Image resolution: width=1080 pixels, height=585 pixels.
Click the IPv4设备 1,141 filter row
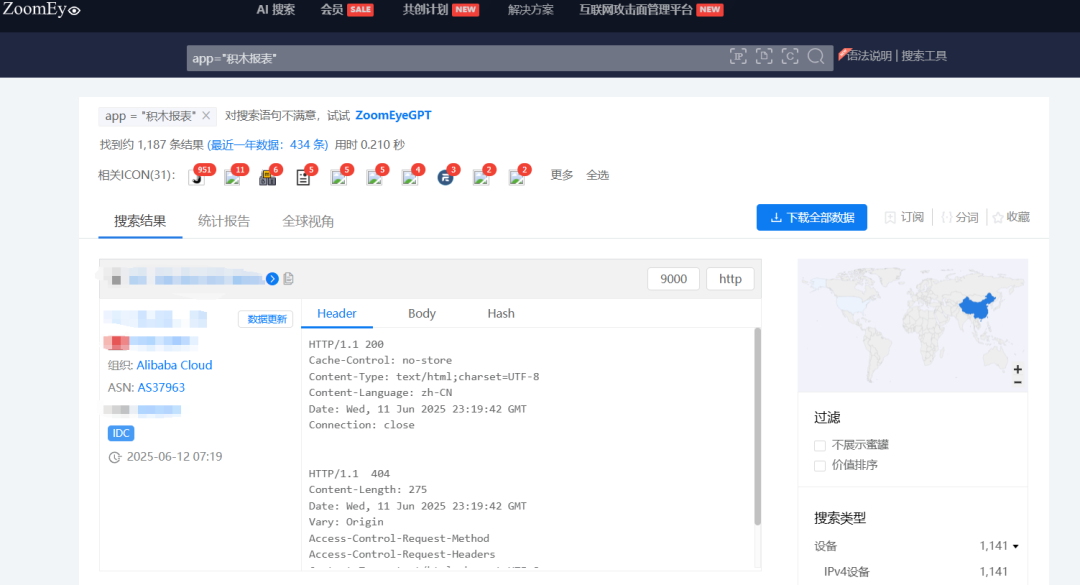pos(916,572)
